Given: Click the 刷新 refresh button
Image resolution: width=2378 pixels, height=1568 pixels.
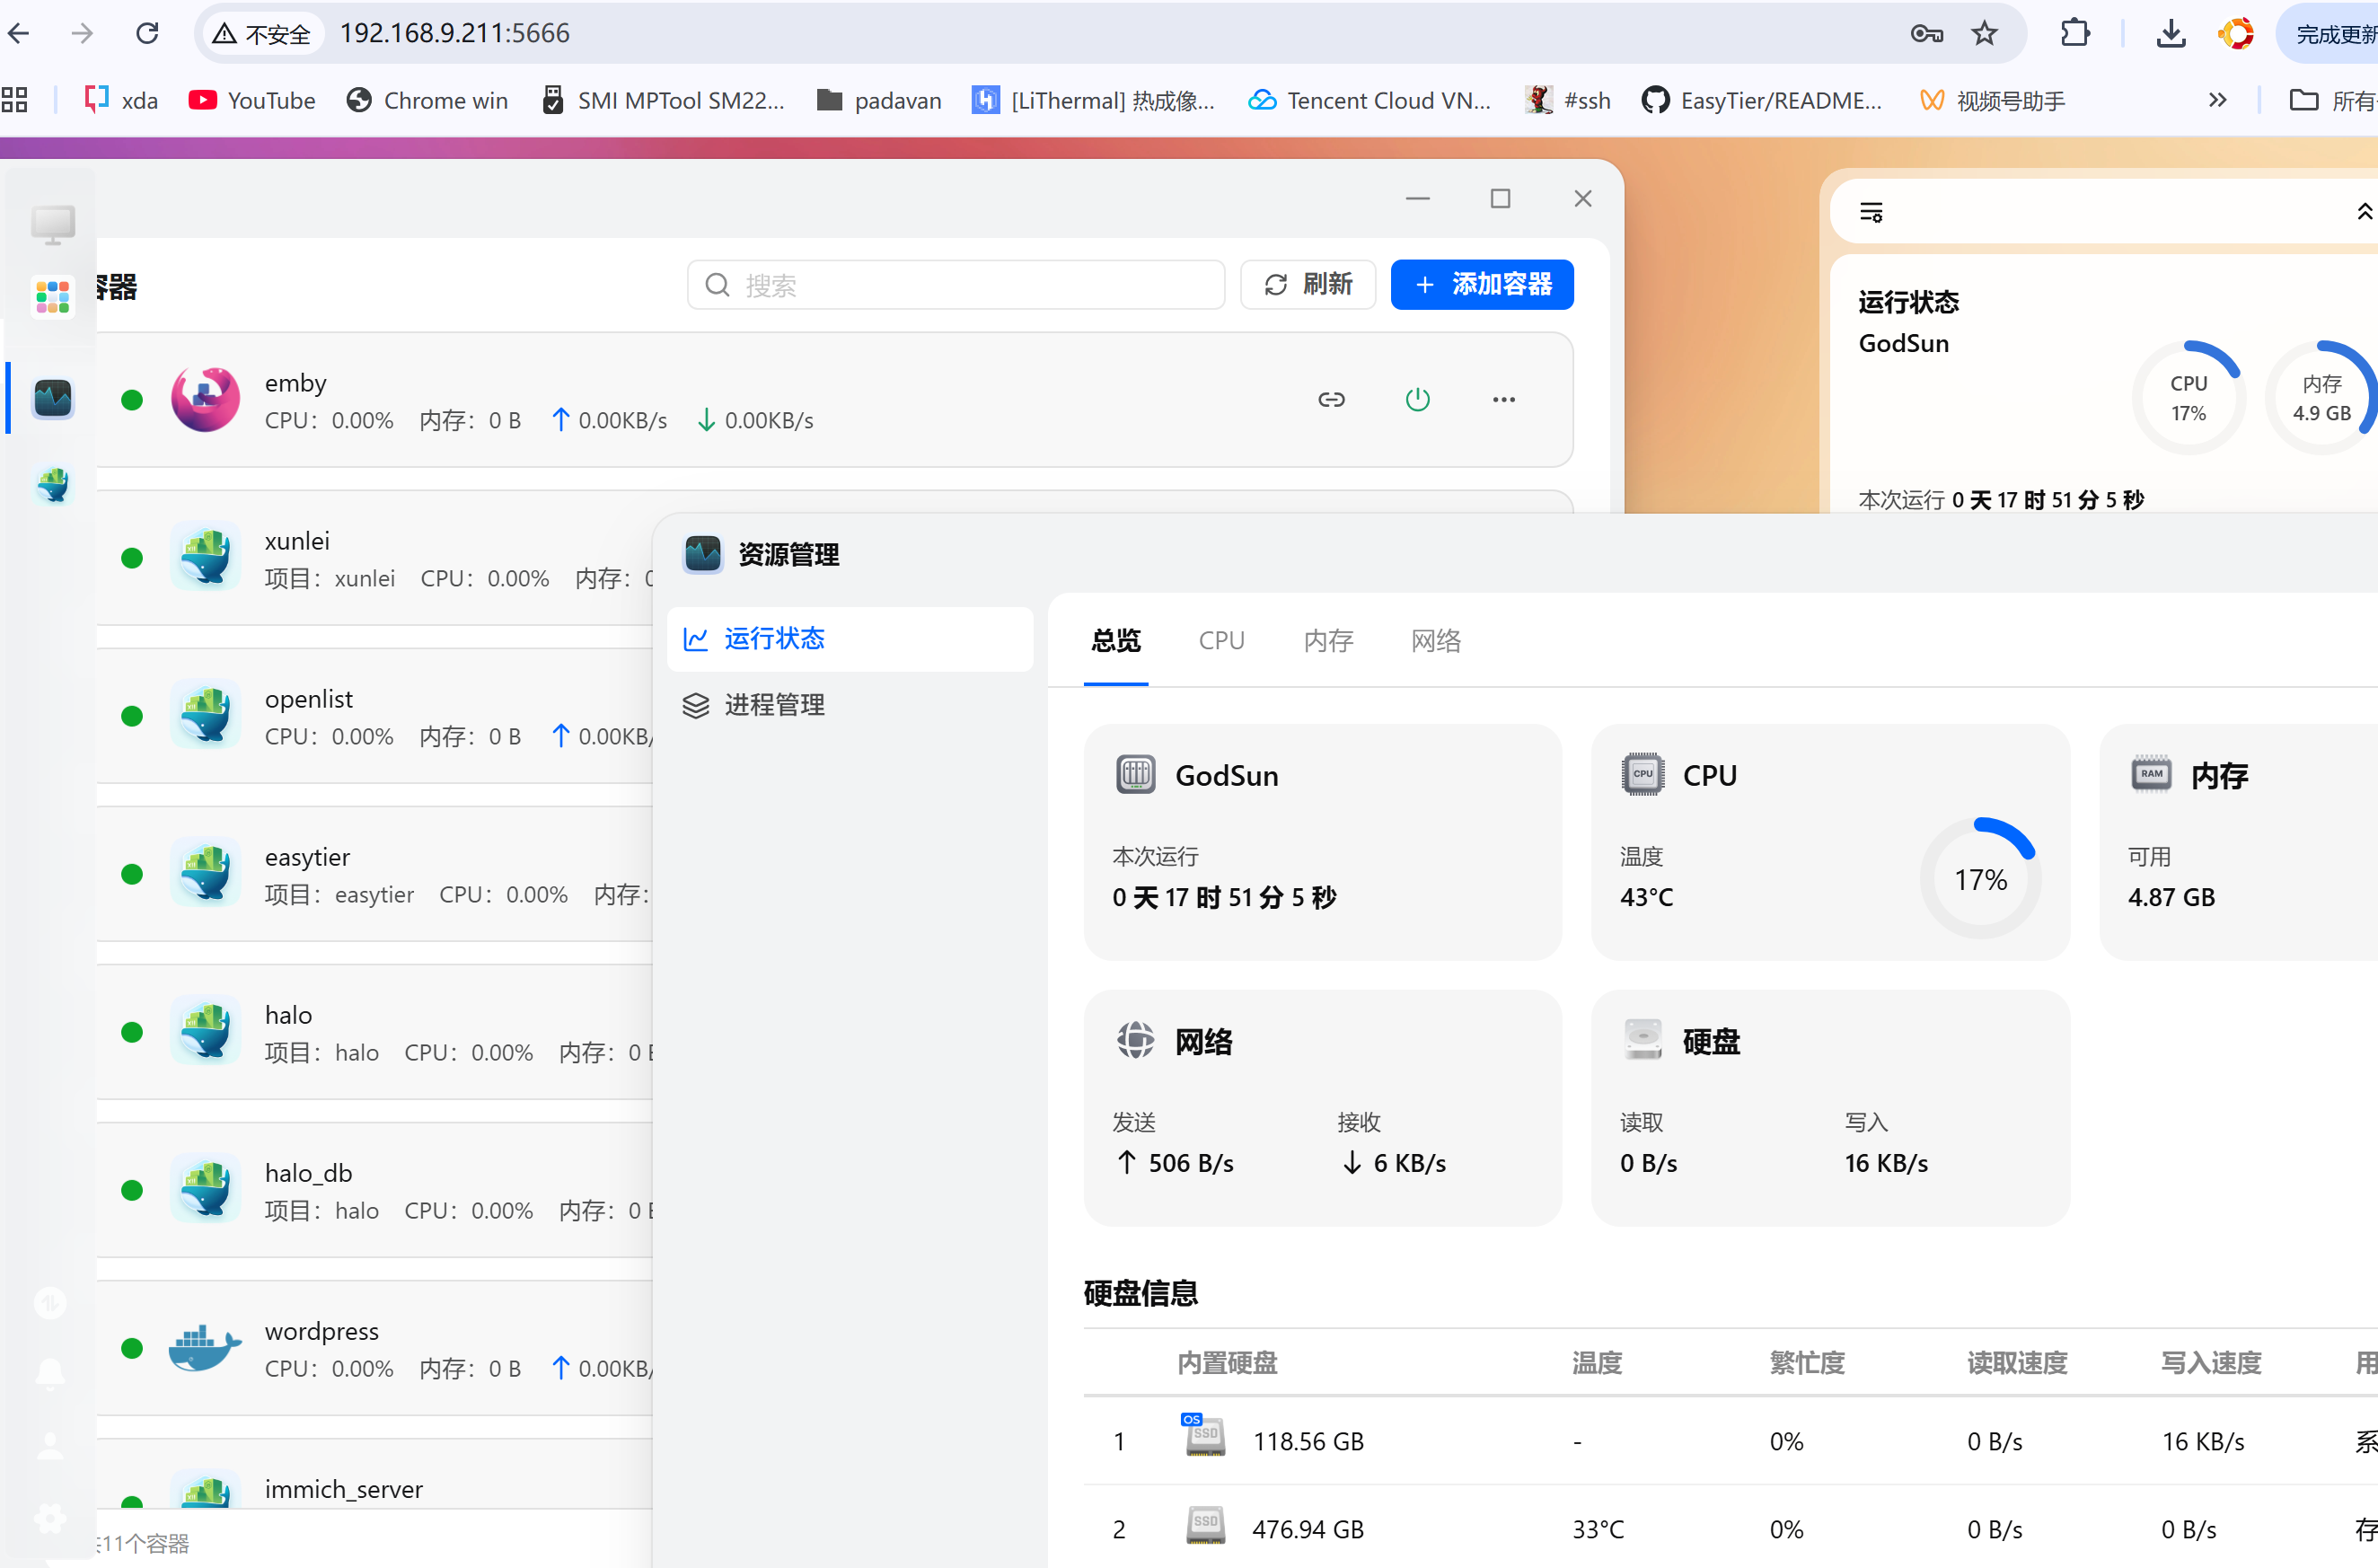Looking at the screenshot, I should (1308, 285).
